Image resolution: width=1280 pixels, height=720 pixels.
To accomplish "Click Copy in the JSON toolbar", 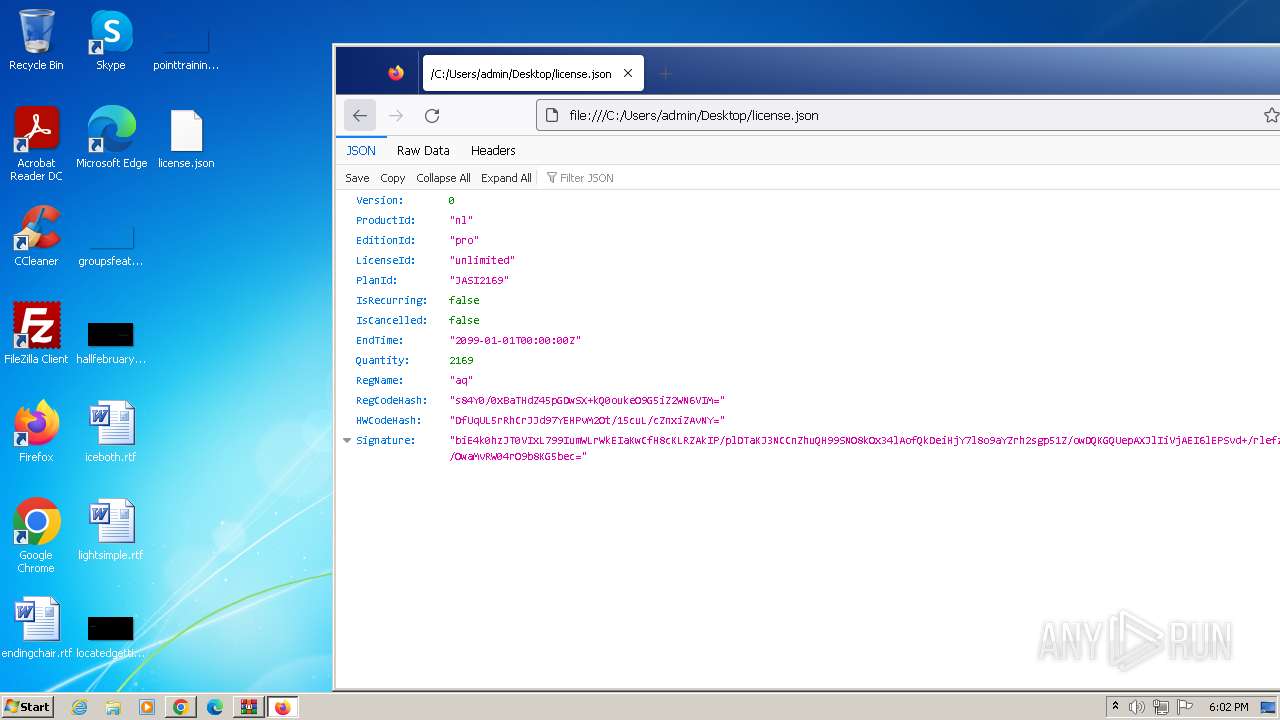I will (x=393, y=178).
